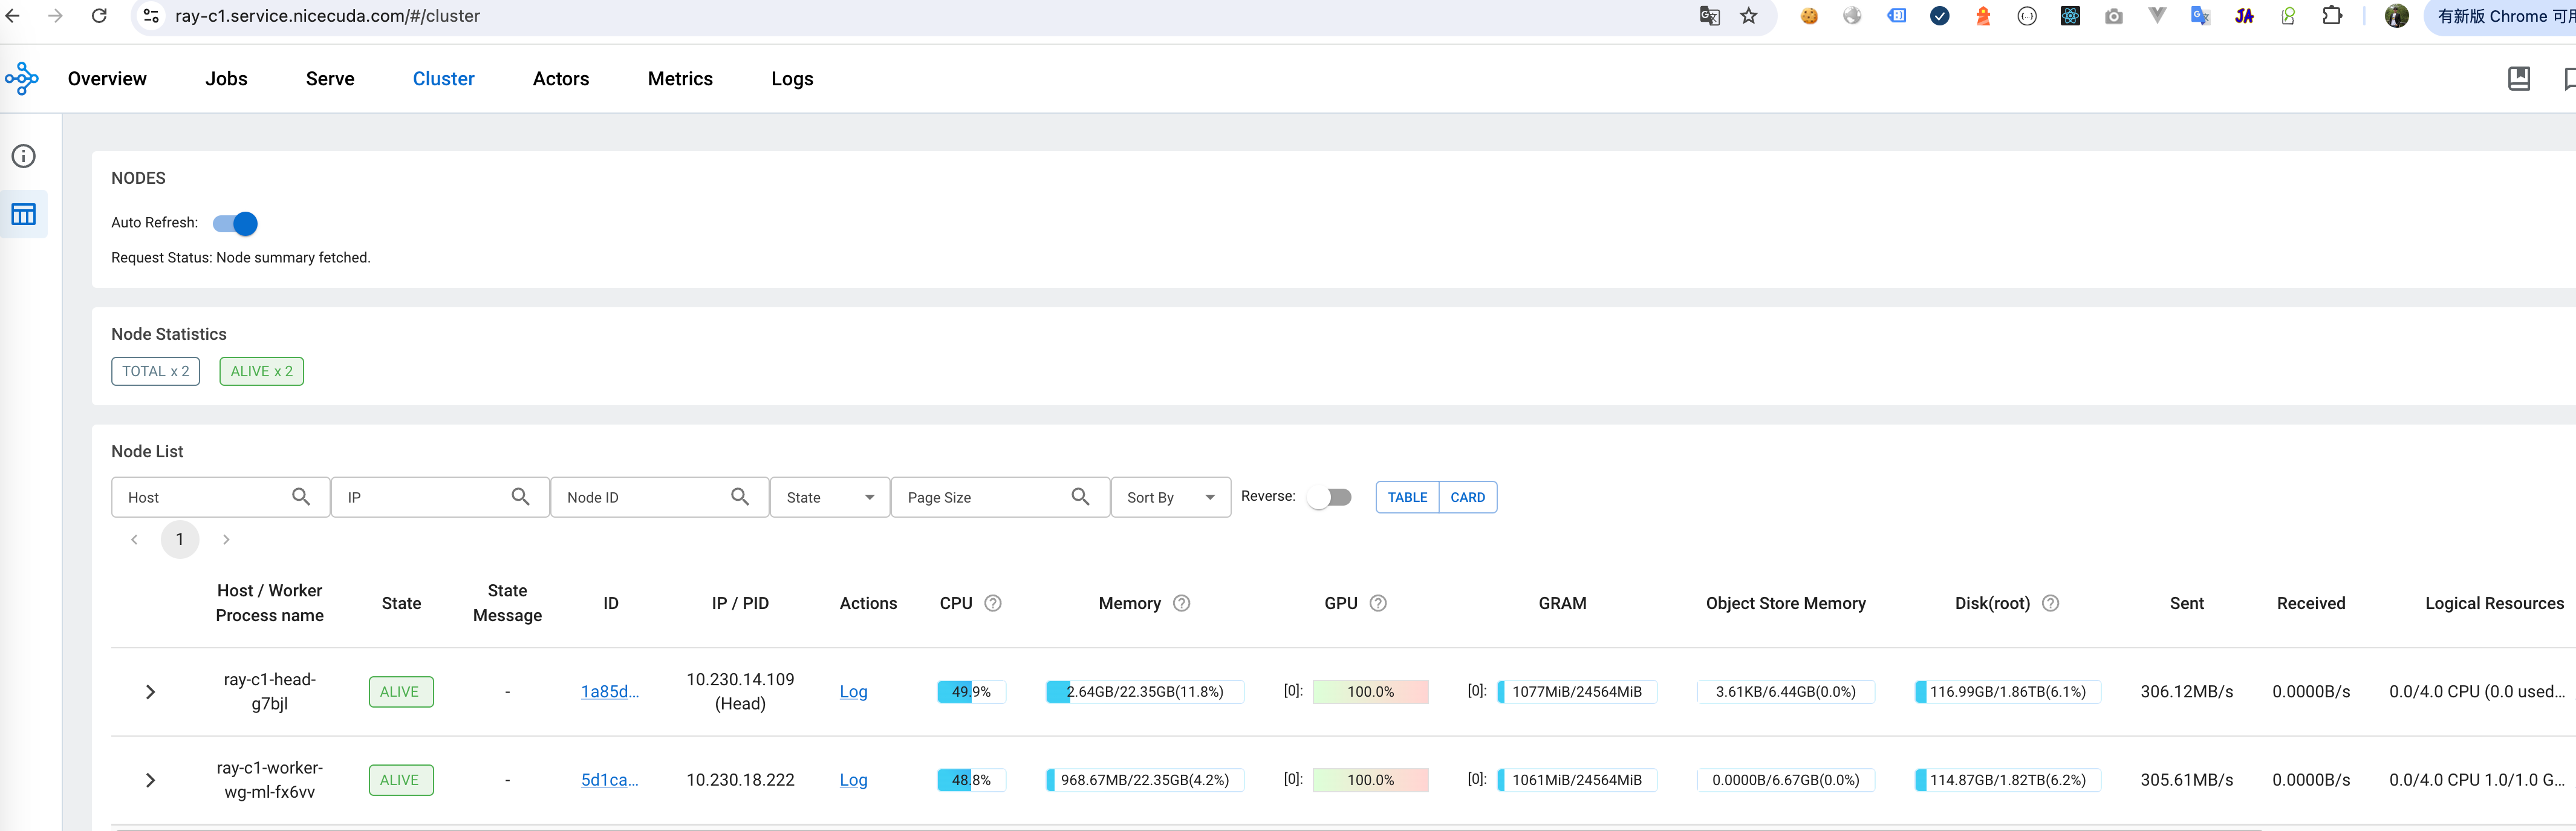This screenshot has height=831, width=2576.
Task: Switch node list to CARD view
Action: [x=1467, y=497]
